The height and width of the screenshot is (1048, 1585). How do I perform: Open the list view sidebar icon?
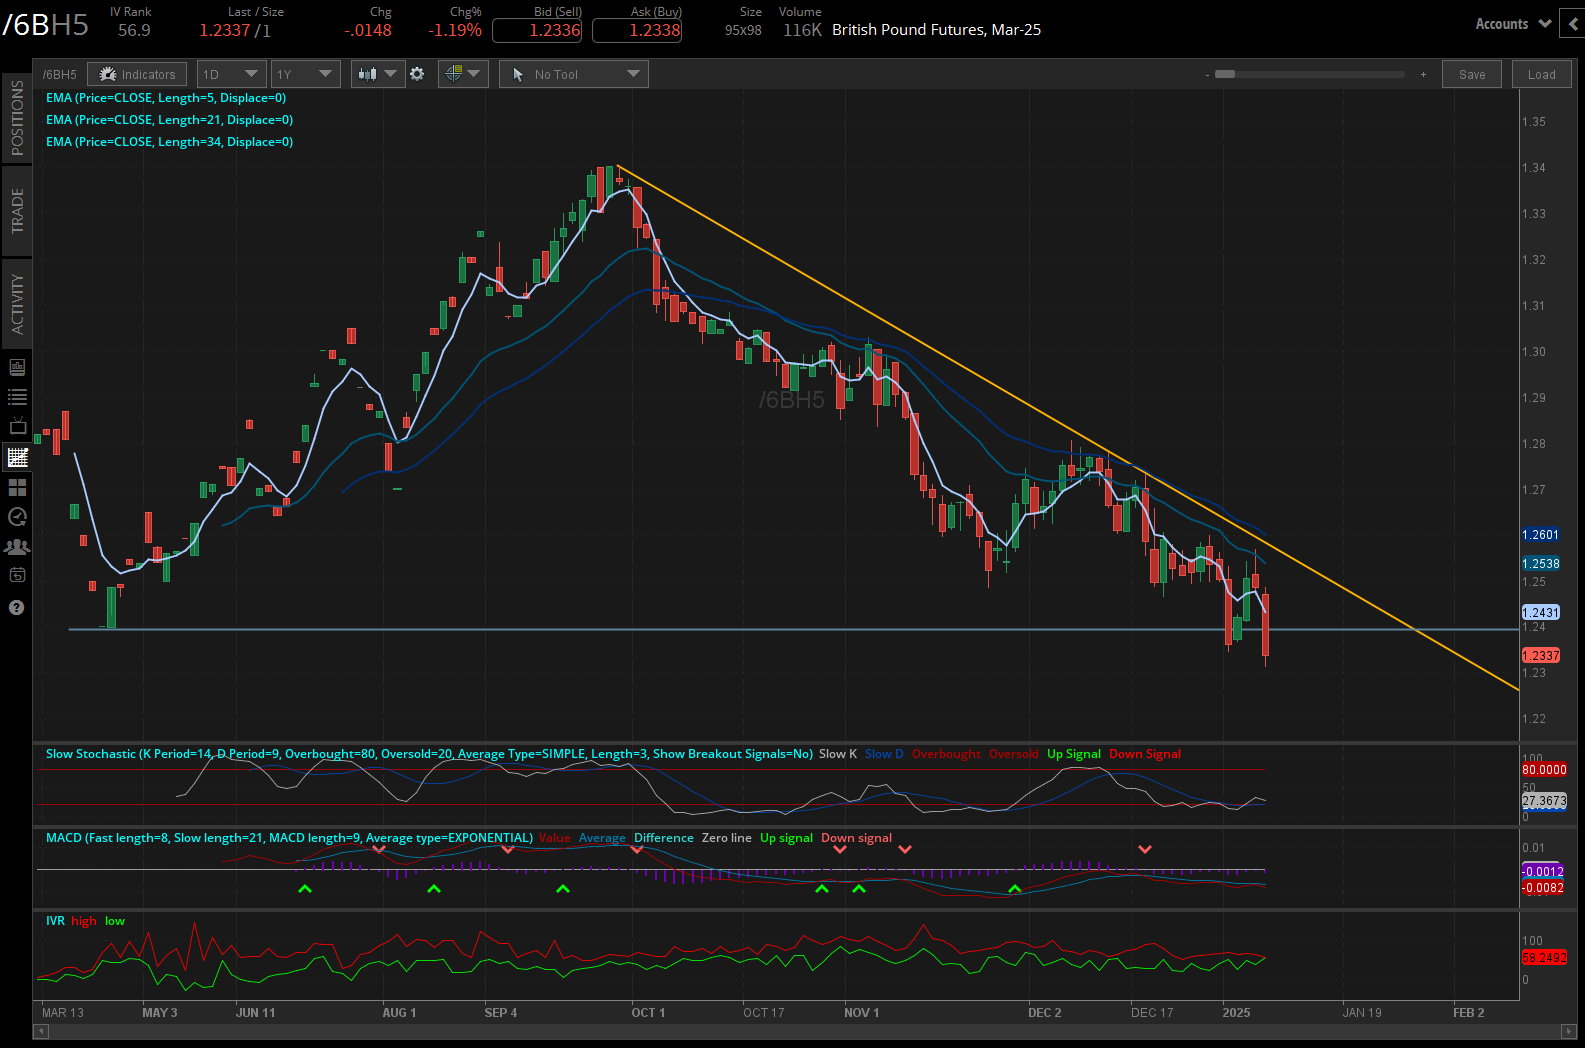pos(17,397)
